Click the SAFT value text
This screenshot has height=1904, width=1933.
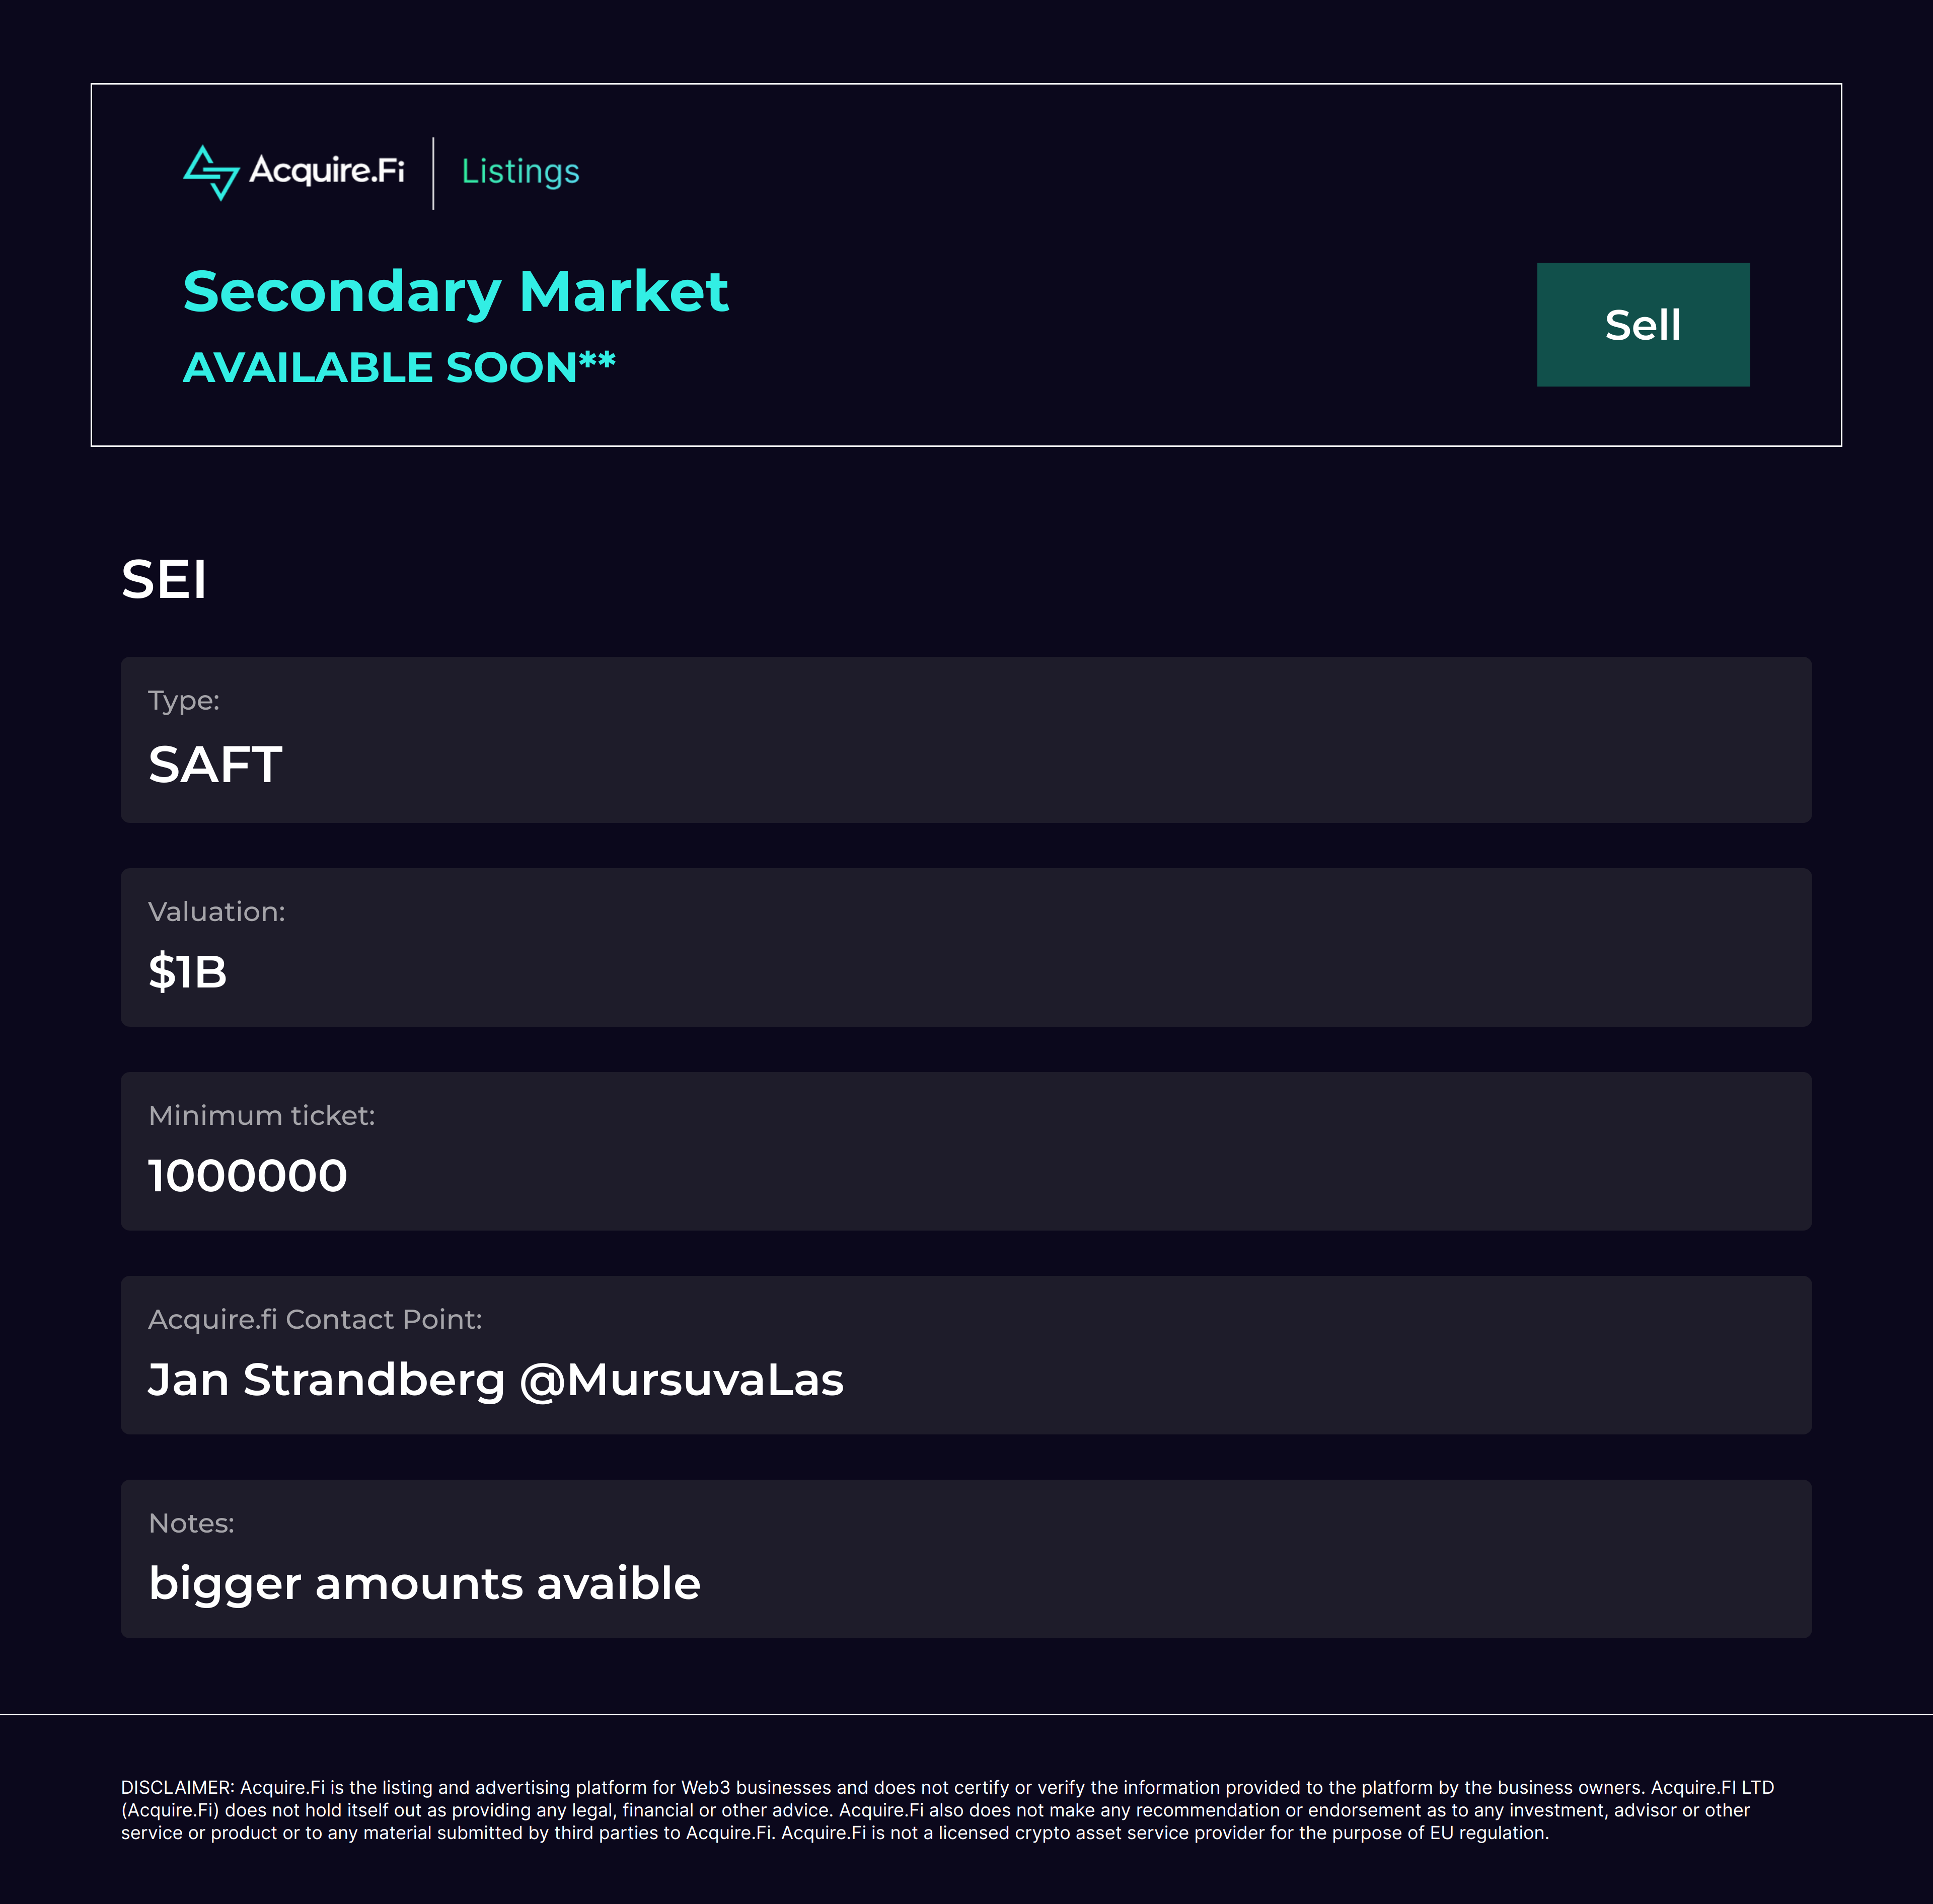pos(215,765)
